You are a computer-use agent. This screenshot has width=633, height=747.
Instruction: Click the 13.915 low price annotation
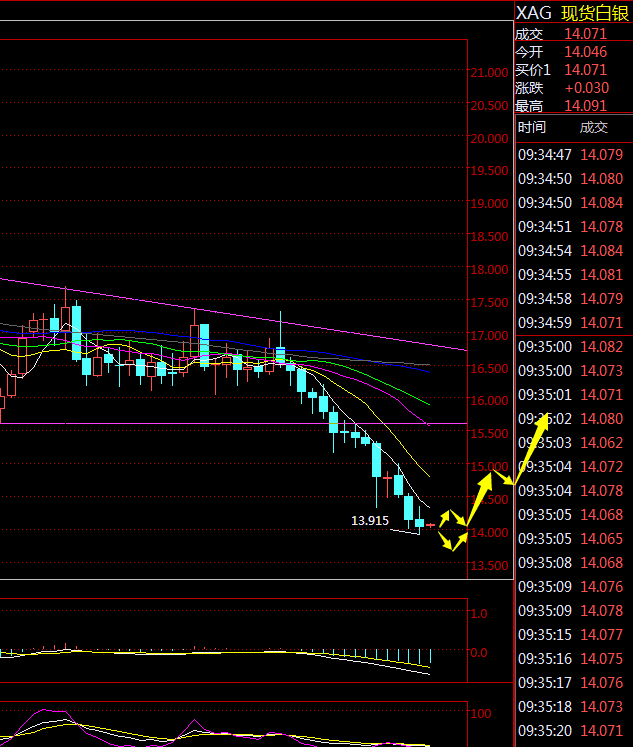370,521
